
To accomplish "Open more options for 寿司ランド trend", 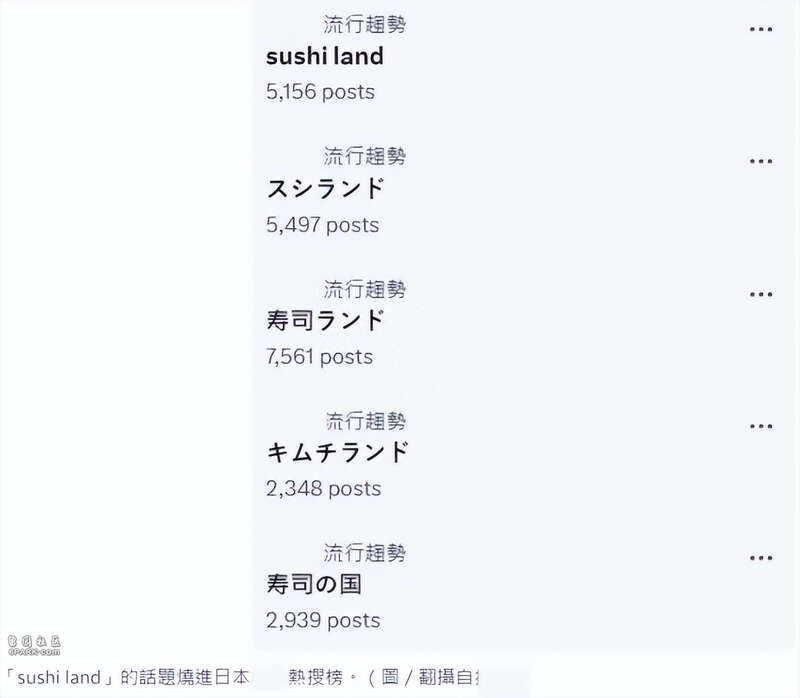I will pyautogui.click(x=761, y=294).
